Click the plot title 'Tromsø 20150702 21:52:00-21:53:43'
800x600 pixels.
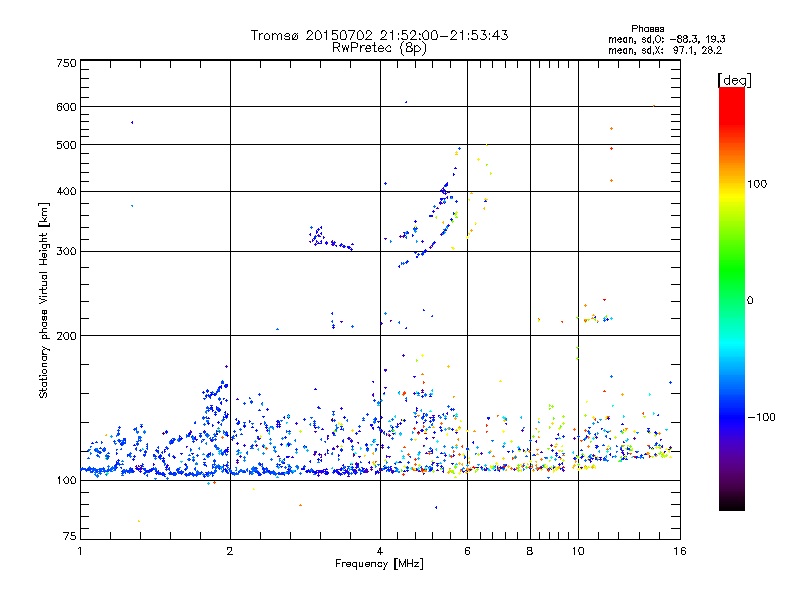(x=379, y=35)
